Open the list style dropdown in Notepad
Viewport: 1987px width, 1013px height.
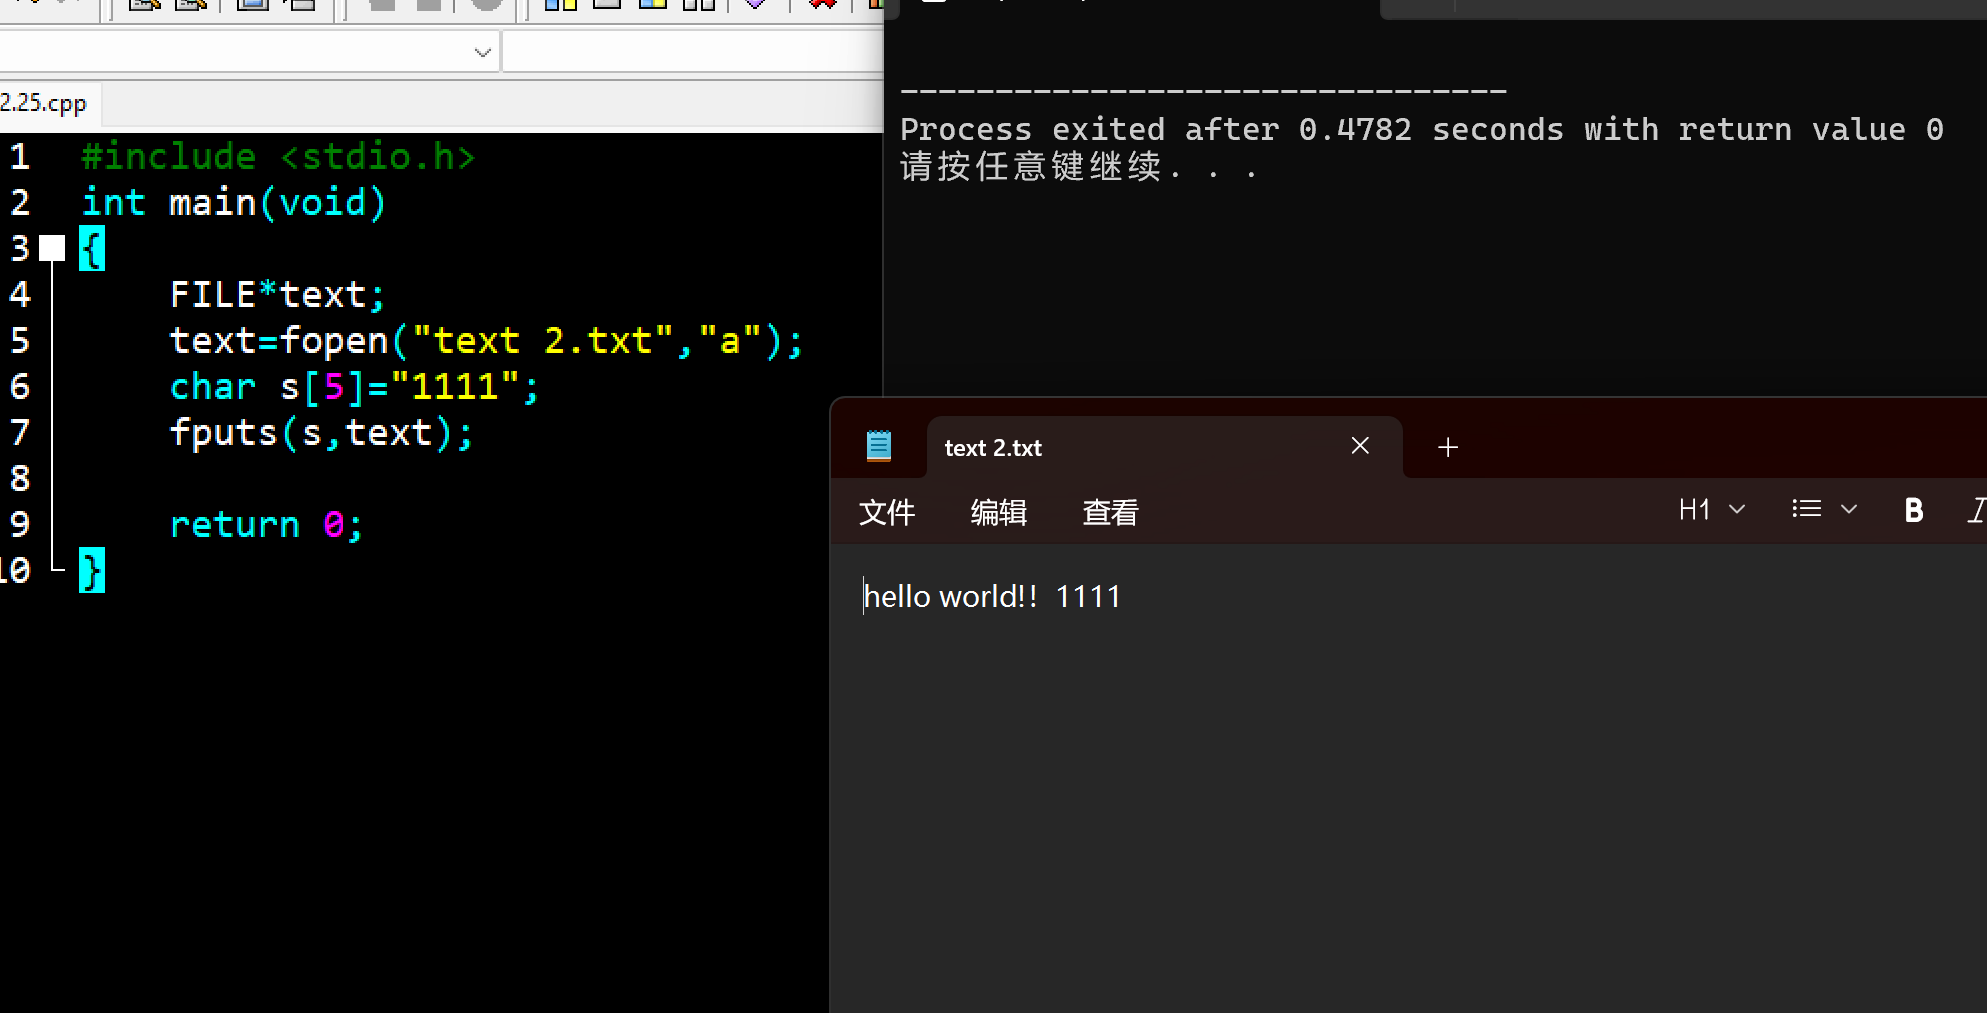coord(1825,510)
